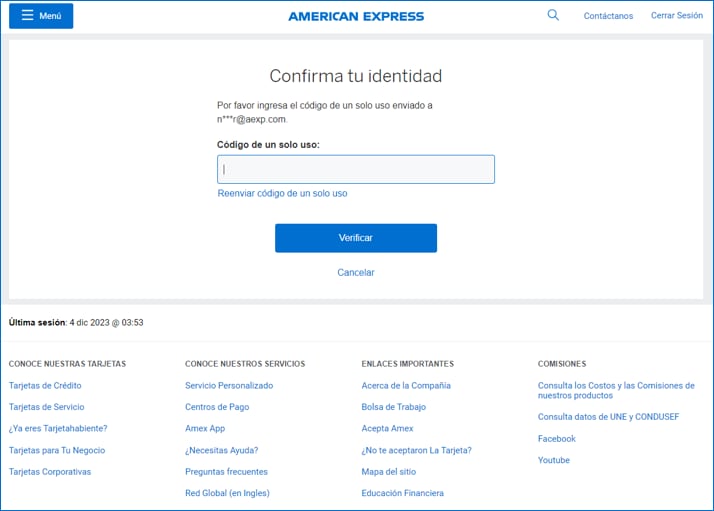
Task: Select Tarjetas Corporativas link
Action: point(50,471)
